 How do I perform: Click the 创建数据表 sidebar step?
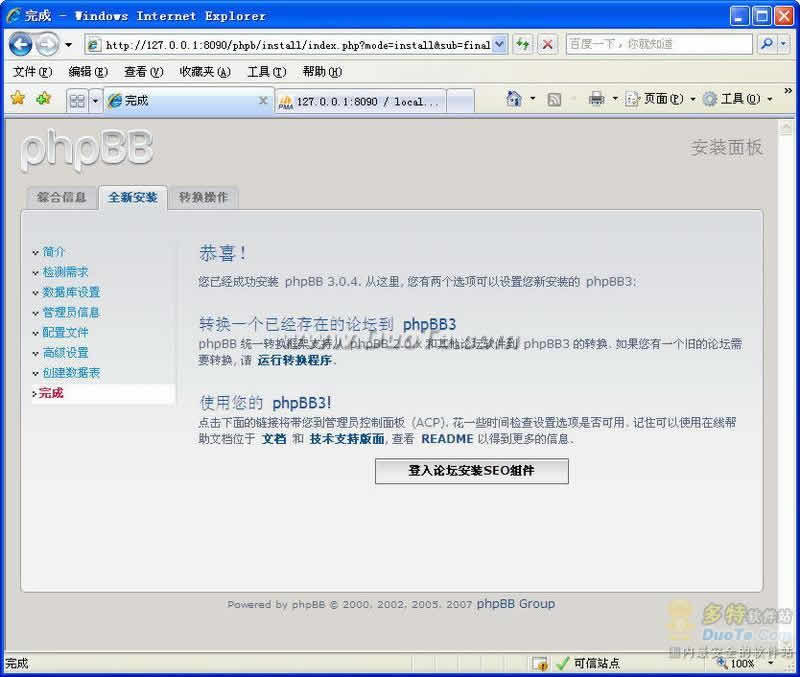click(x=71, y=373)
